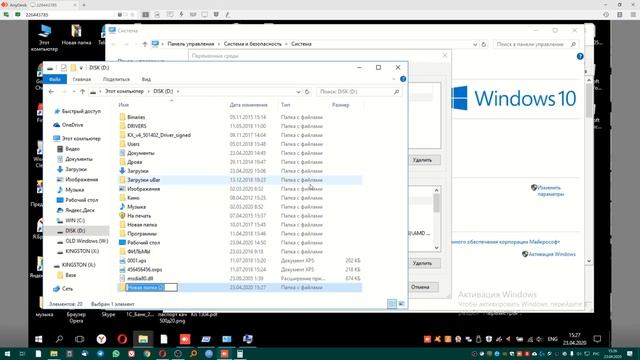Collapse the Explorer ribbon chevron
The height and width of the screenshot is (360, 640).
[394, 79]
